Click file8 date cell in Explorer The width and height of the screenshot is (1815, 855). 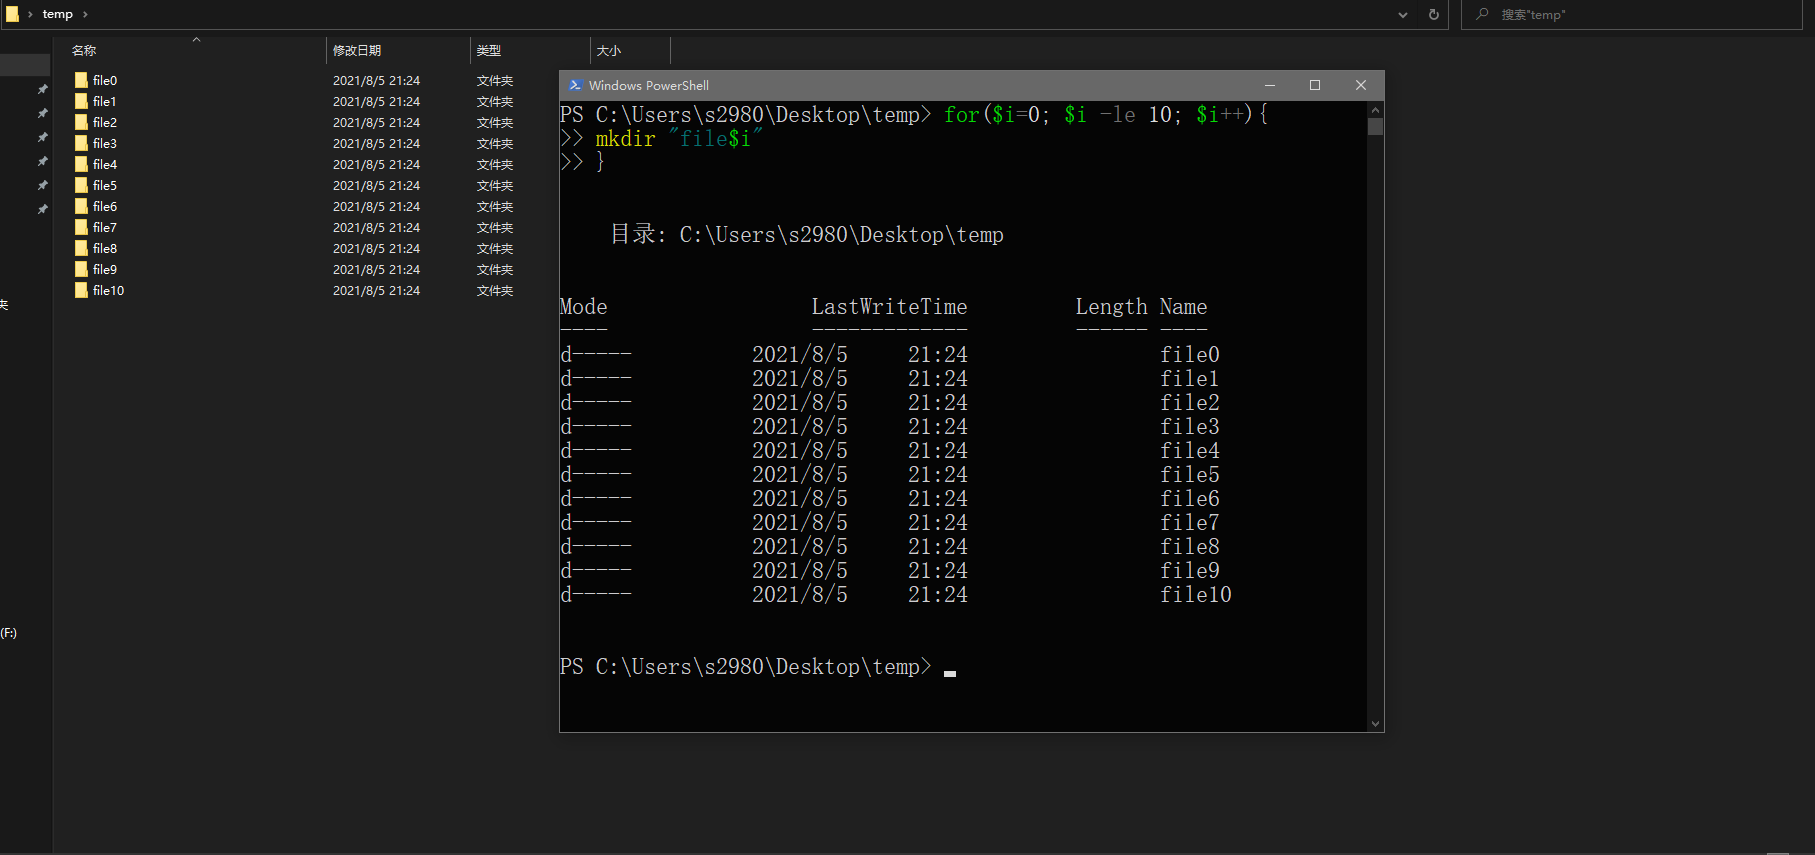coord(376,248)
